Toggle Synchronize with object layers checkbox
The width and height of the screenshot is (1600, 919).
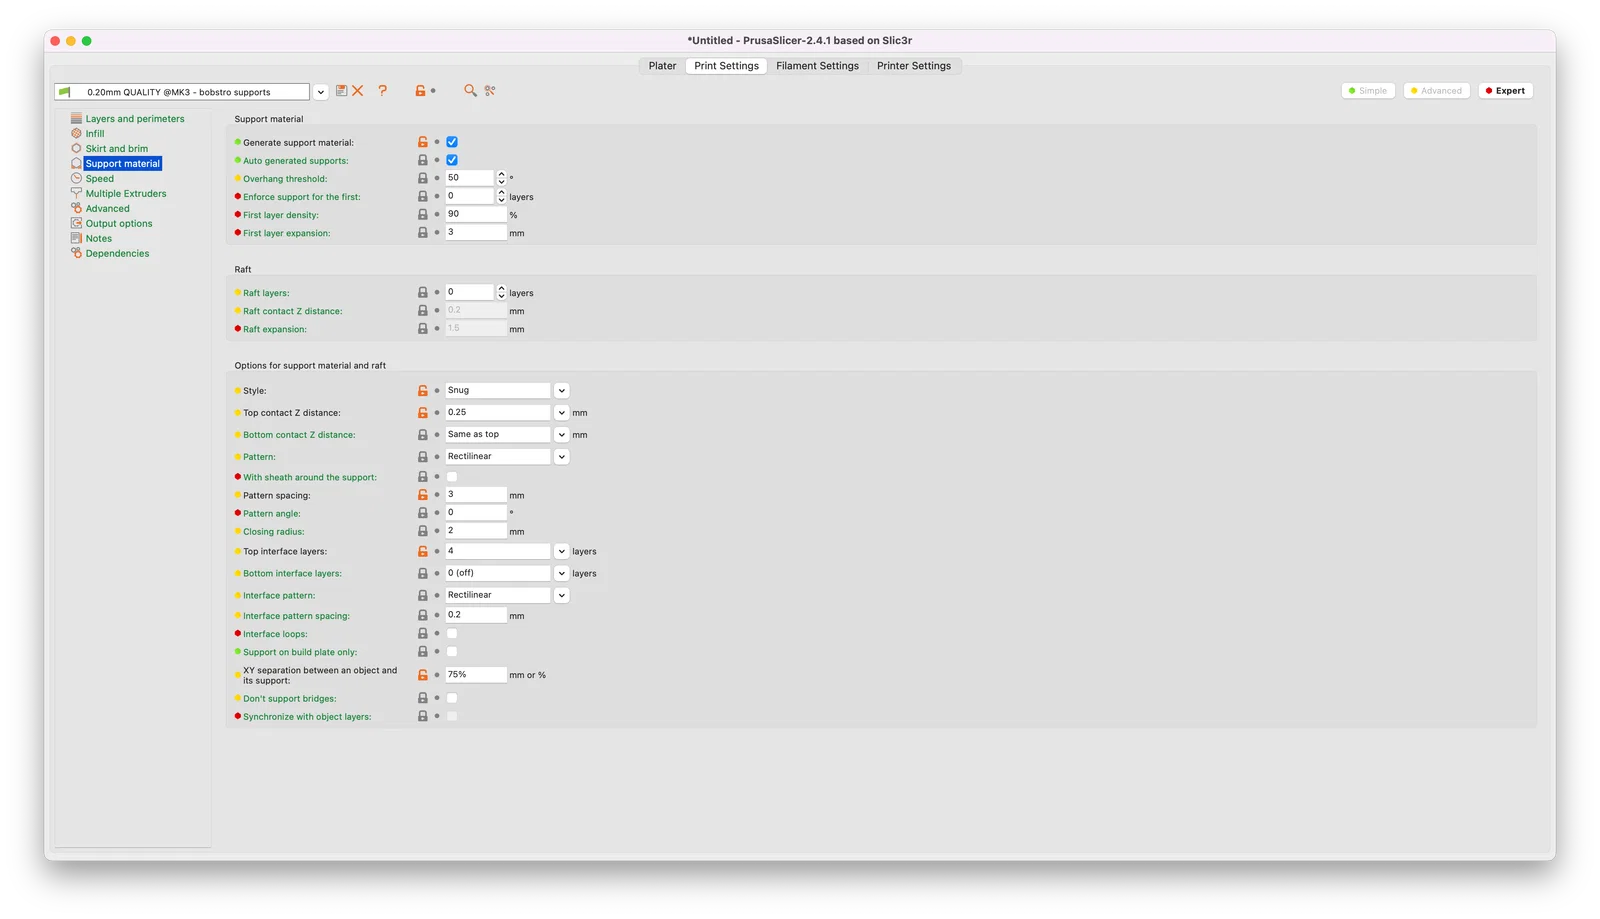[452, 716]
